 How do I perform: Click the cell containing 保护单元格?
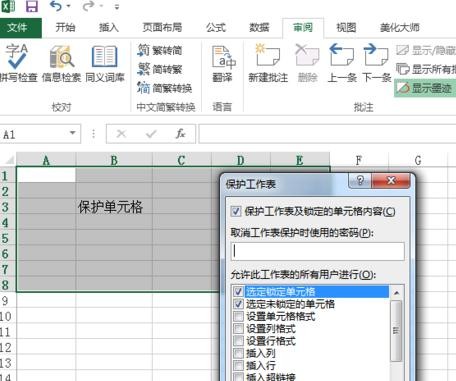114,207
